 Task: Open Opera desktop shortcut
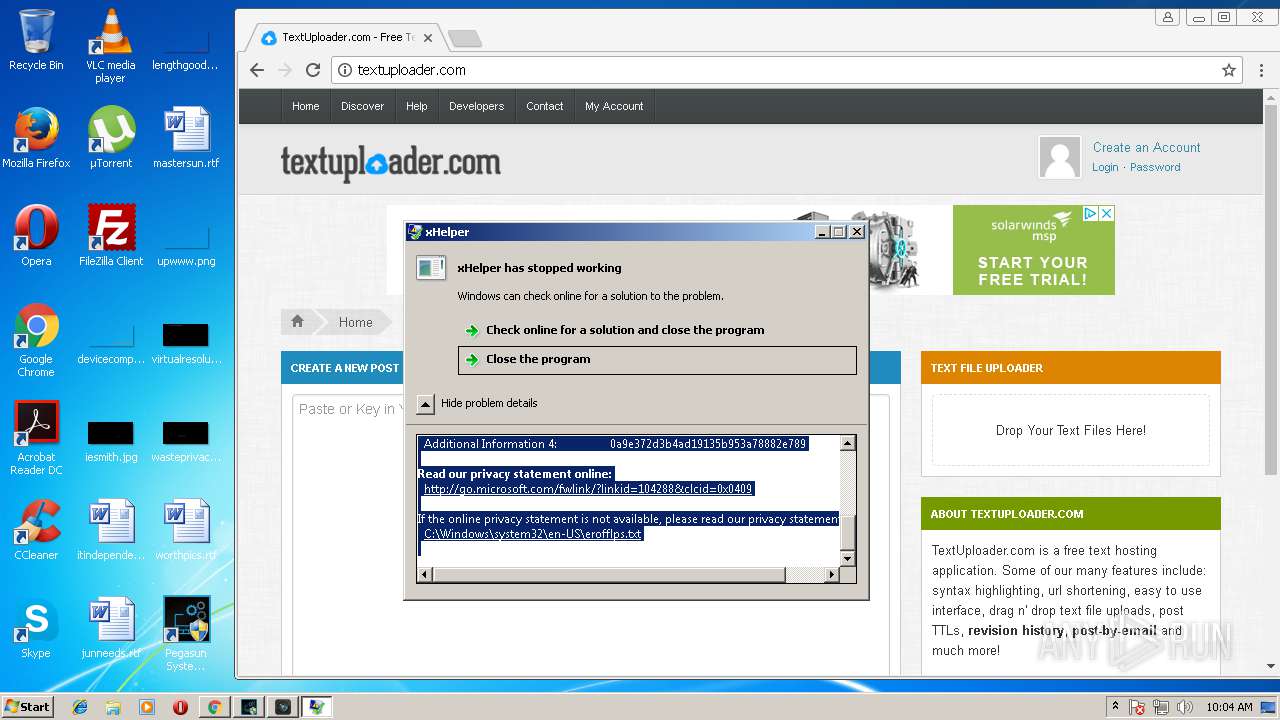(x=36, y=236)
